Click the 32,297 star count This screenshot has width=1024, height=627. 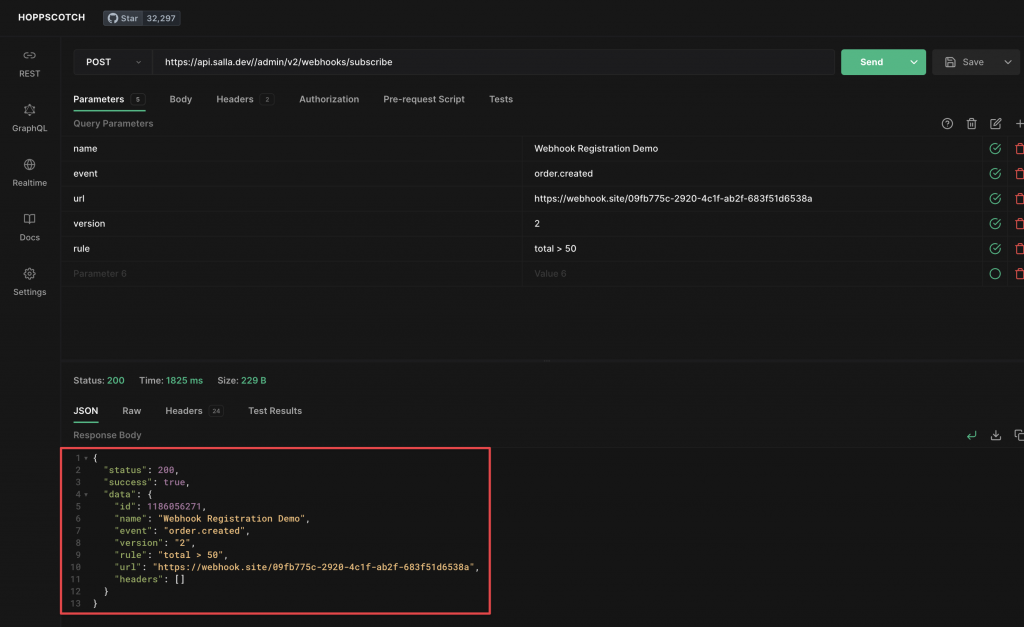point(161,18)
